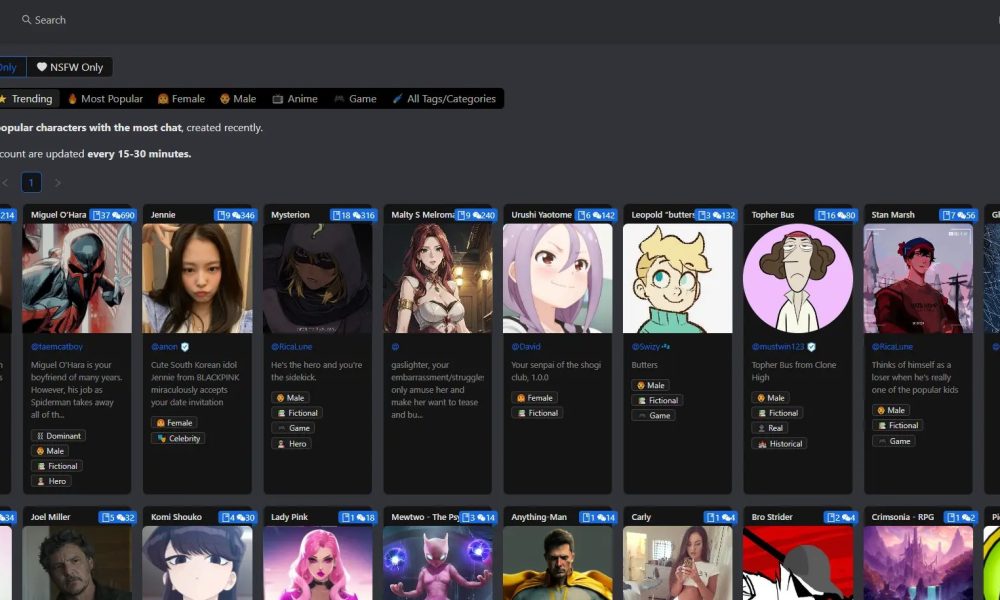Open creator profile @mustwin123
The height and width of the screenshot is (600, 1000).
[778, 347]
